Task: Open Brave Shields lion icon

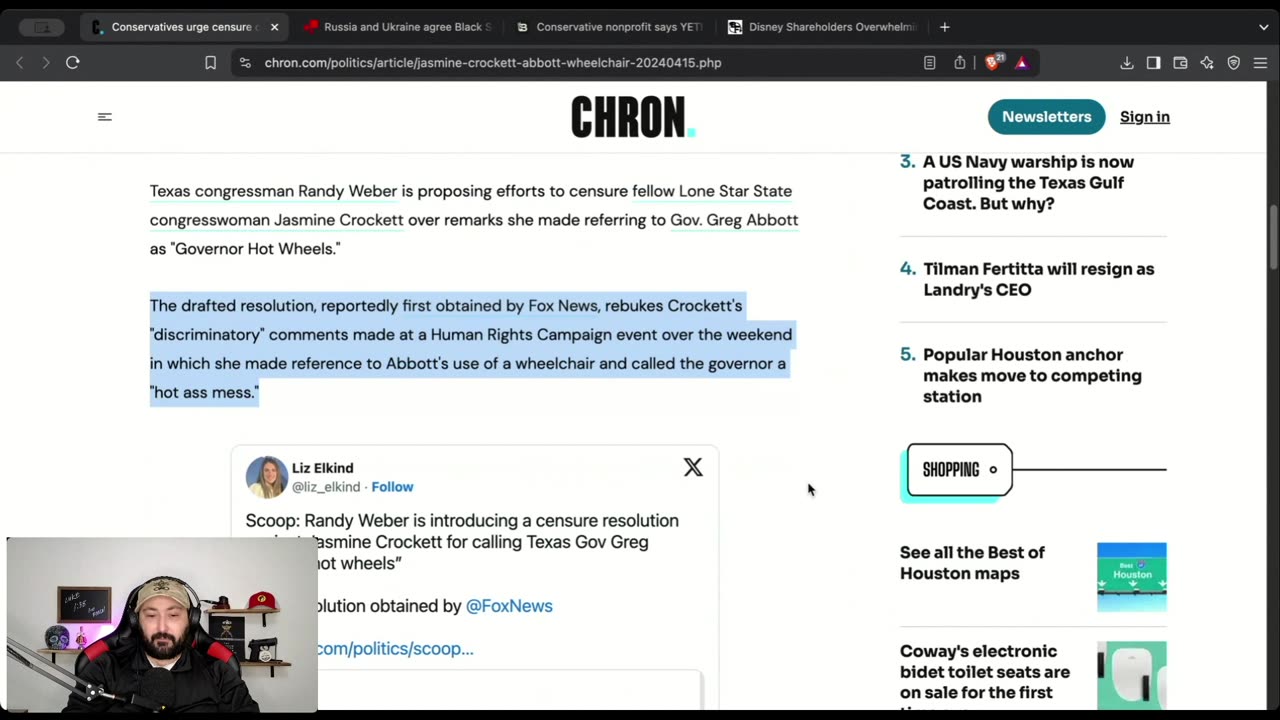Action: point(992,62)
